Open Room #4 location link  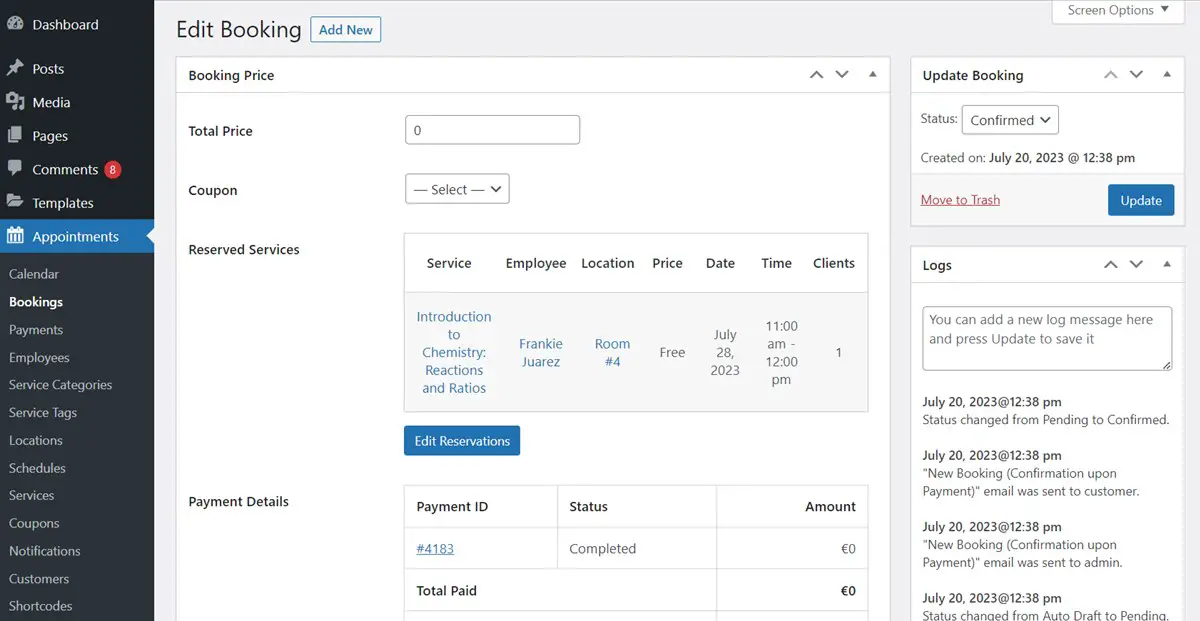tap(612, 352)
